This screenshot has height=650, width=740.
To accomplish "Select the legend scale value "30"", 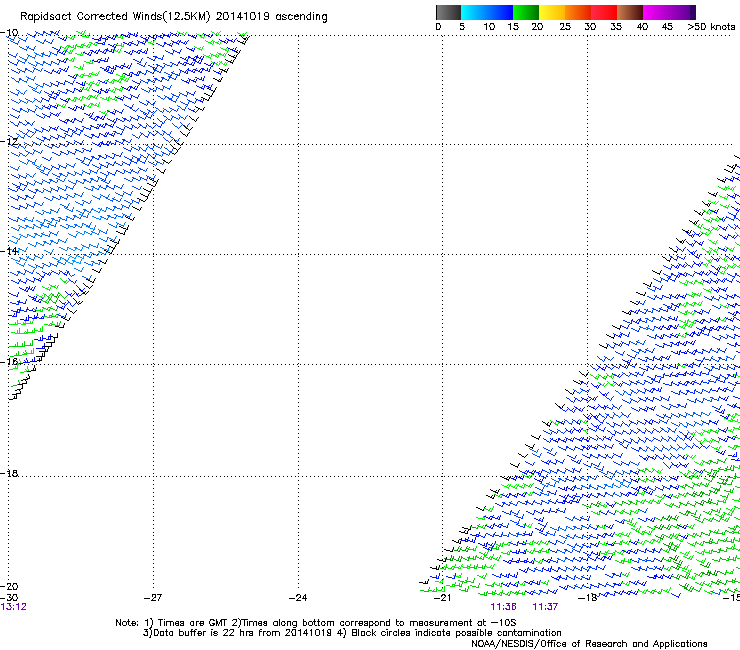I will 590,27.
